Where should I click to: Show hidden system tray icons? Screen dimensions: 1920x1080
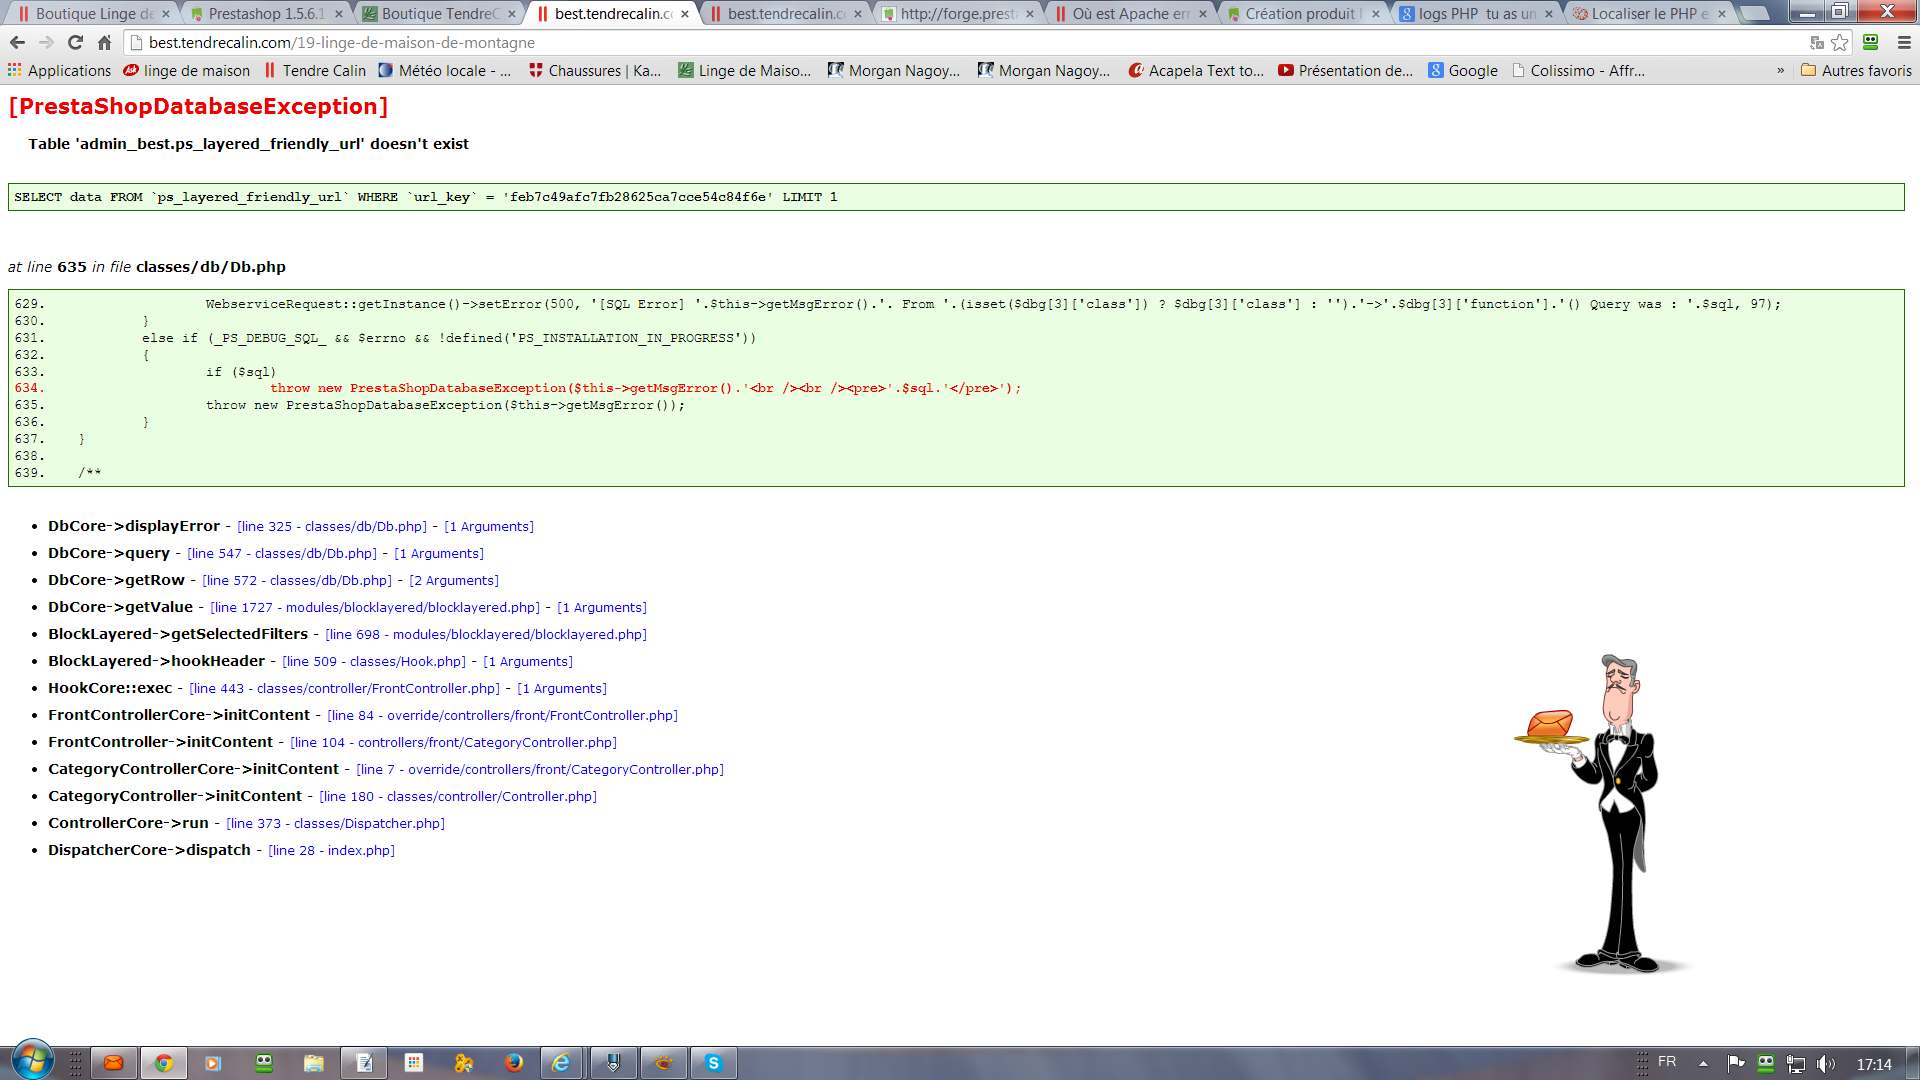click(1702, 1063)
